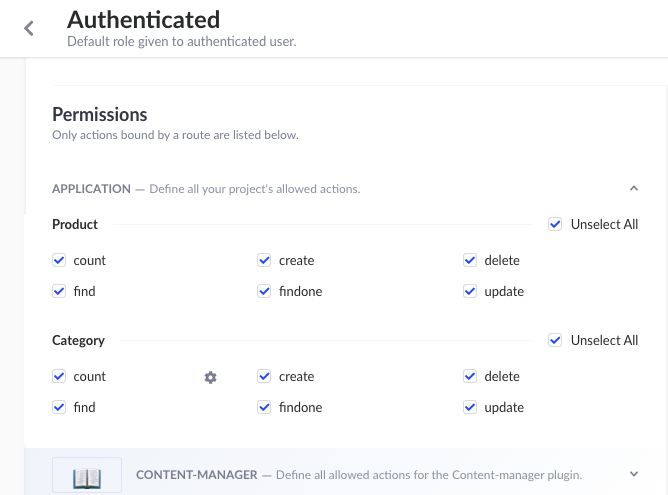
Task: Uncheck Product count permission
Action: click(59, 261)
